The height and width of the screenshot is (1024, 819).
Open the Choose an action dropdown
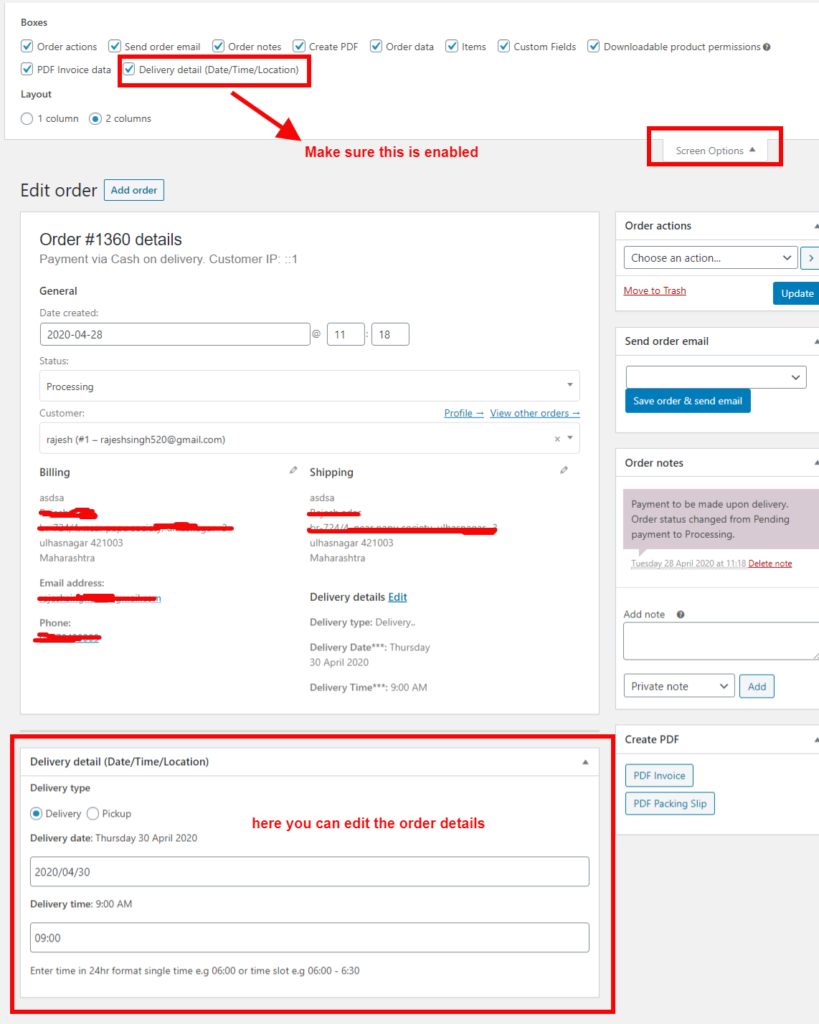click(x=710, y=258)
